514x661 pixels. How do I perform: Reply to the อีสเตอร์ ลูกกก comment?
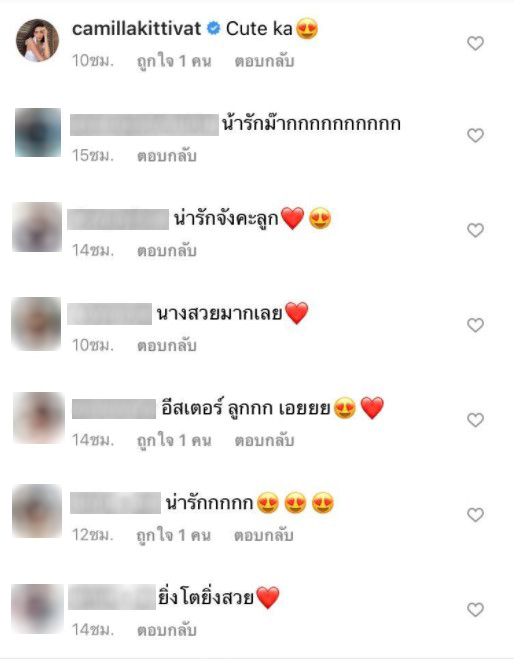pos(264,441)
